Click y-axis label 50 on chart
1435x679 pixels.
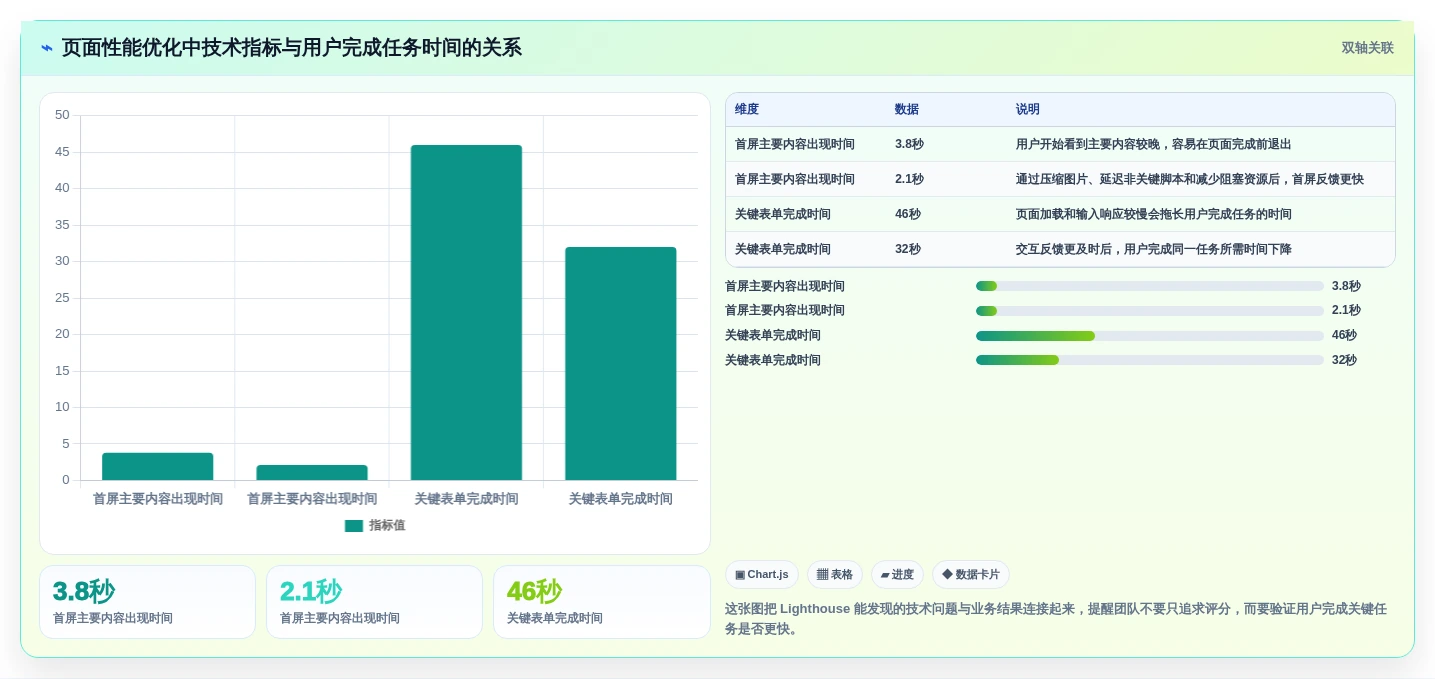tap(62, 115)
